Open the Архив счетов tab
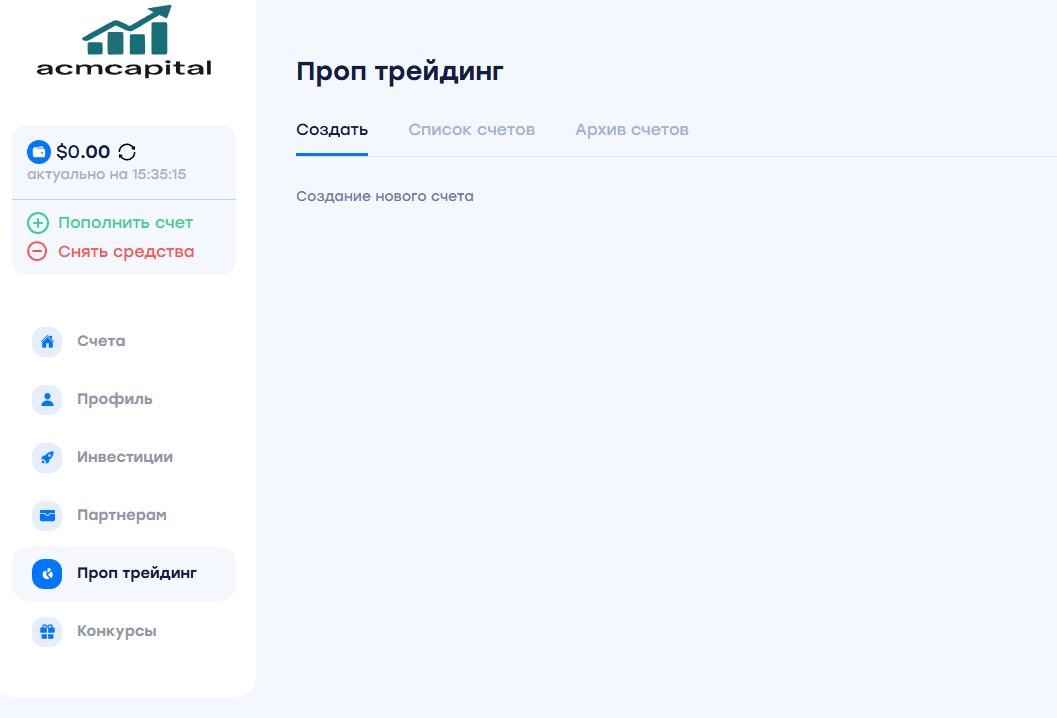This screenshot has width=1057, height=718. coord(631,129)
